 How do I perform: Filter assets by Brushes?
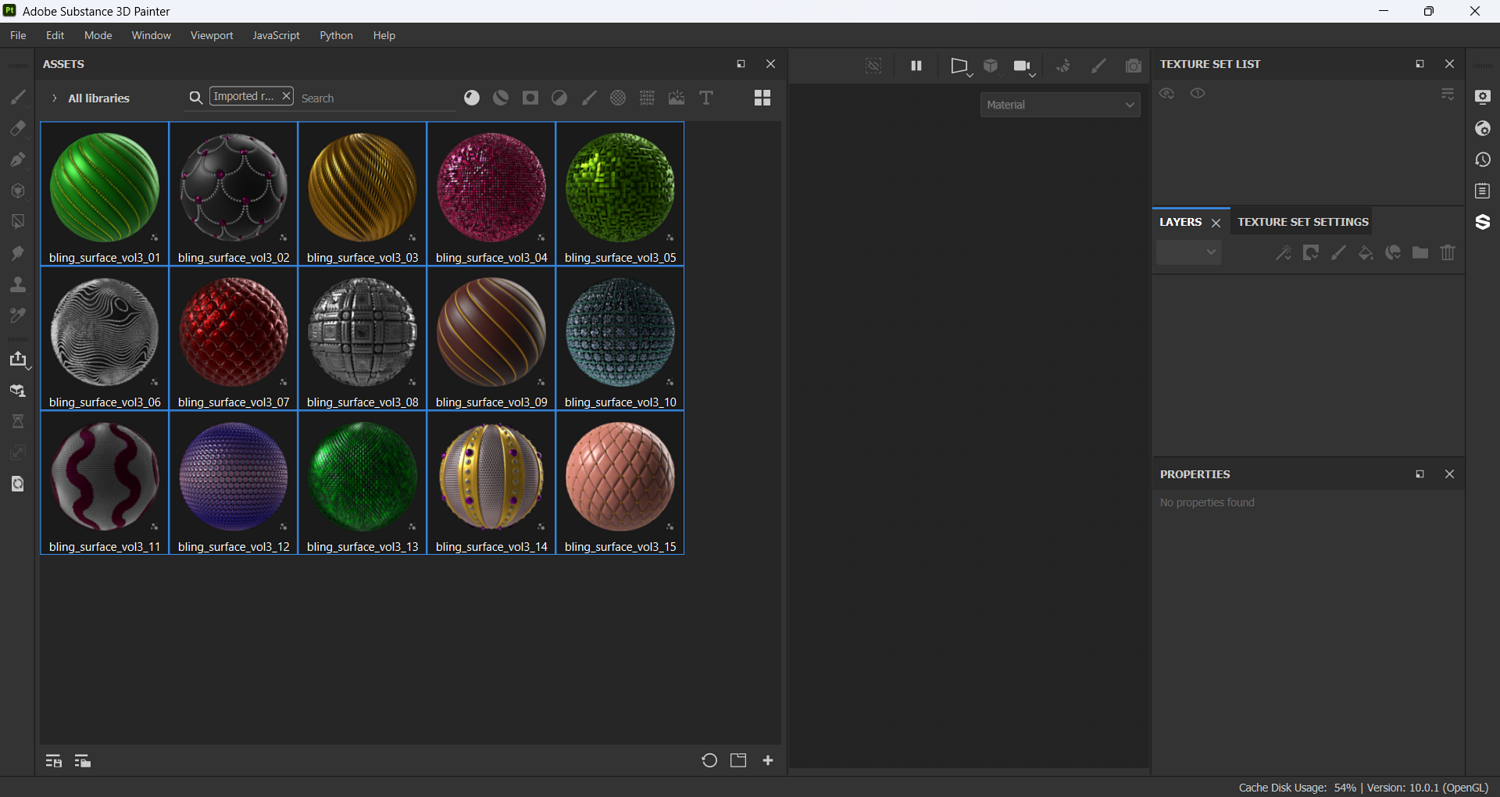(x=589, y=97)
